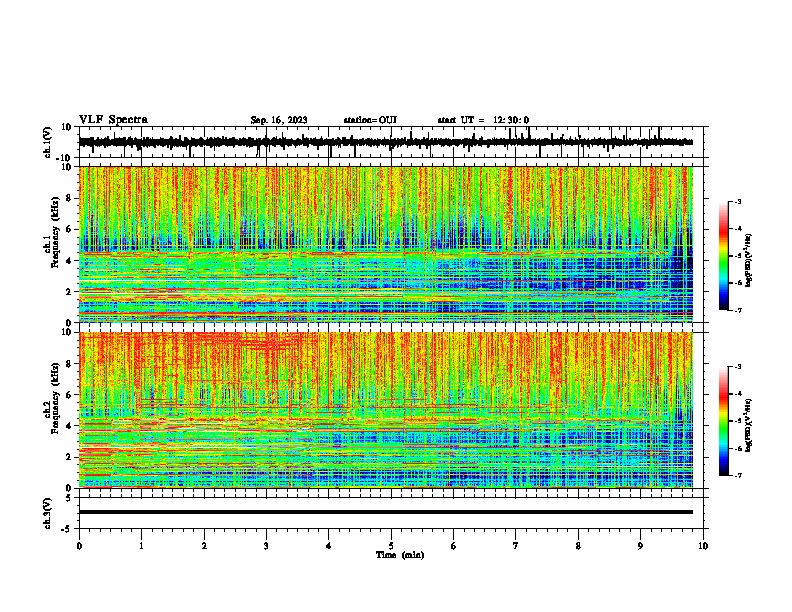
Task: Click the ch.1 spectrogram color scale bar
Action: point(723,256)
